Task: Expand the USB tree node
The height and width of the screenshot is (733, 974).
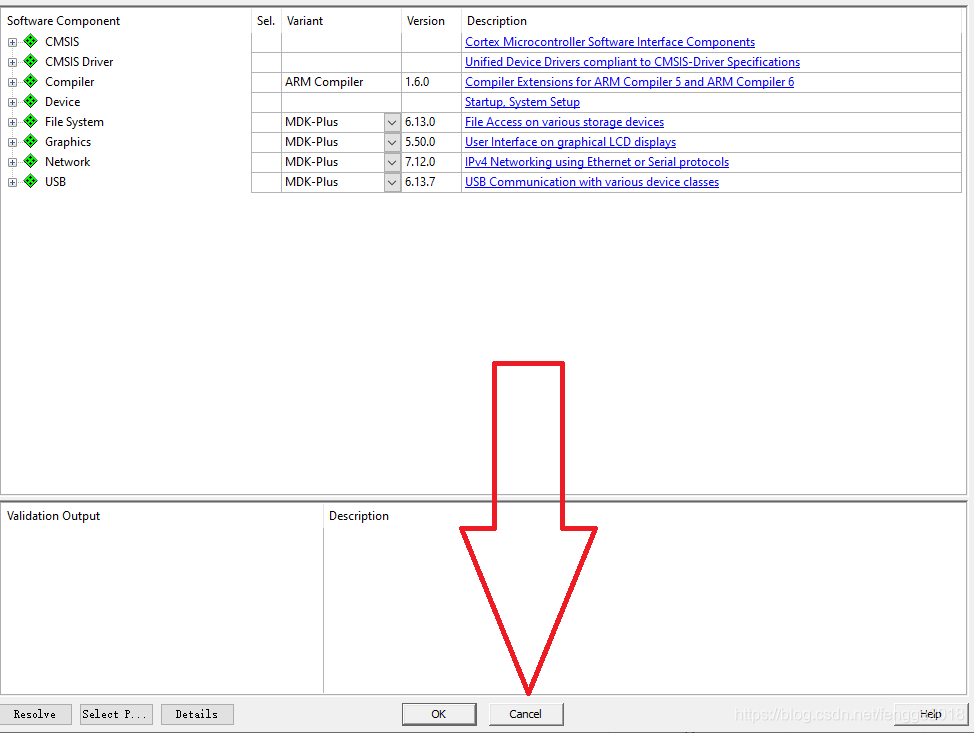Action: pos(12,182)
